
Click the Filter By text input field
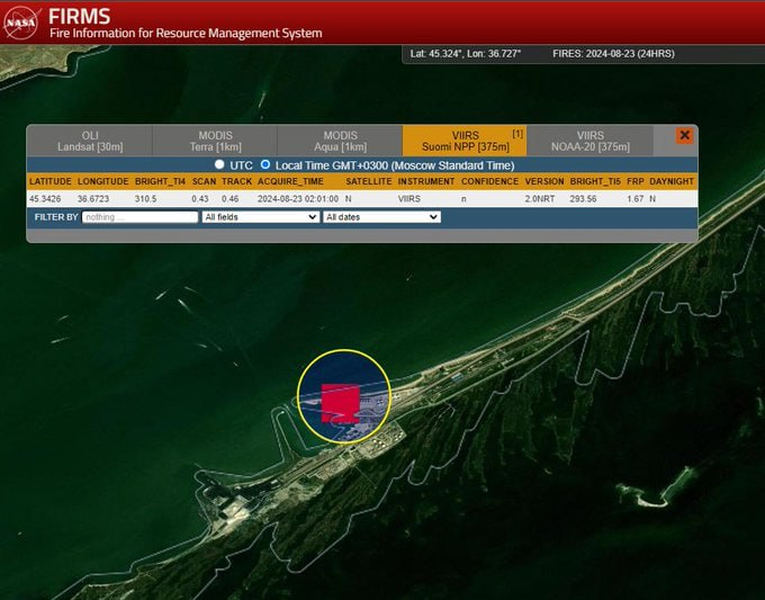pos(140,217)
